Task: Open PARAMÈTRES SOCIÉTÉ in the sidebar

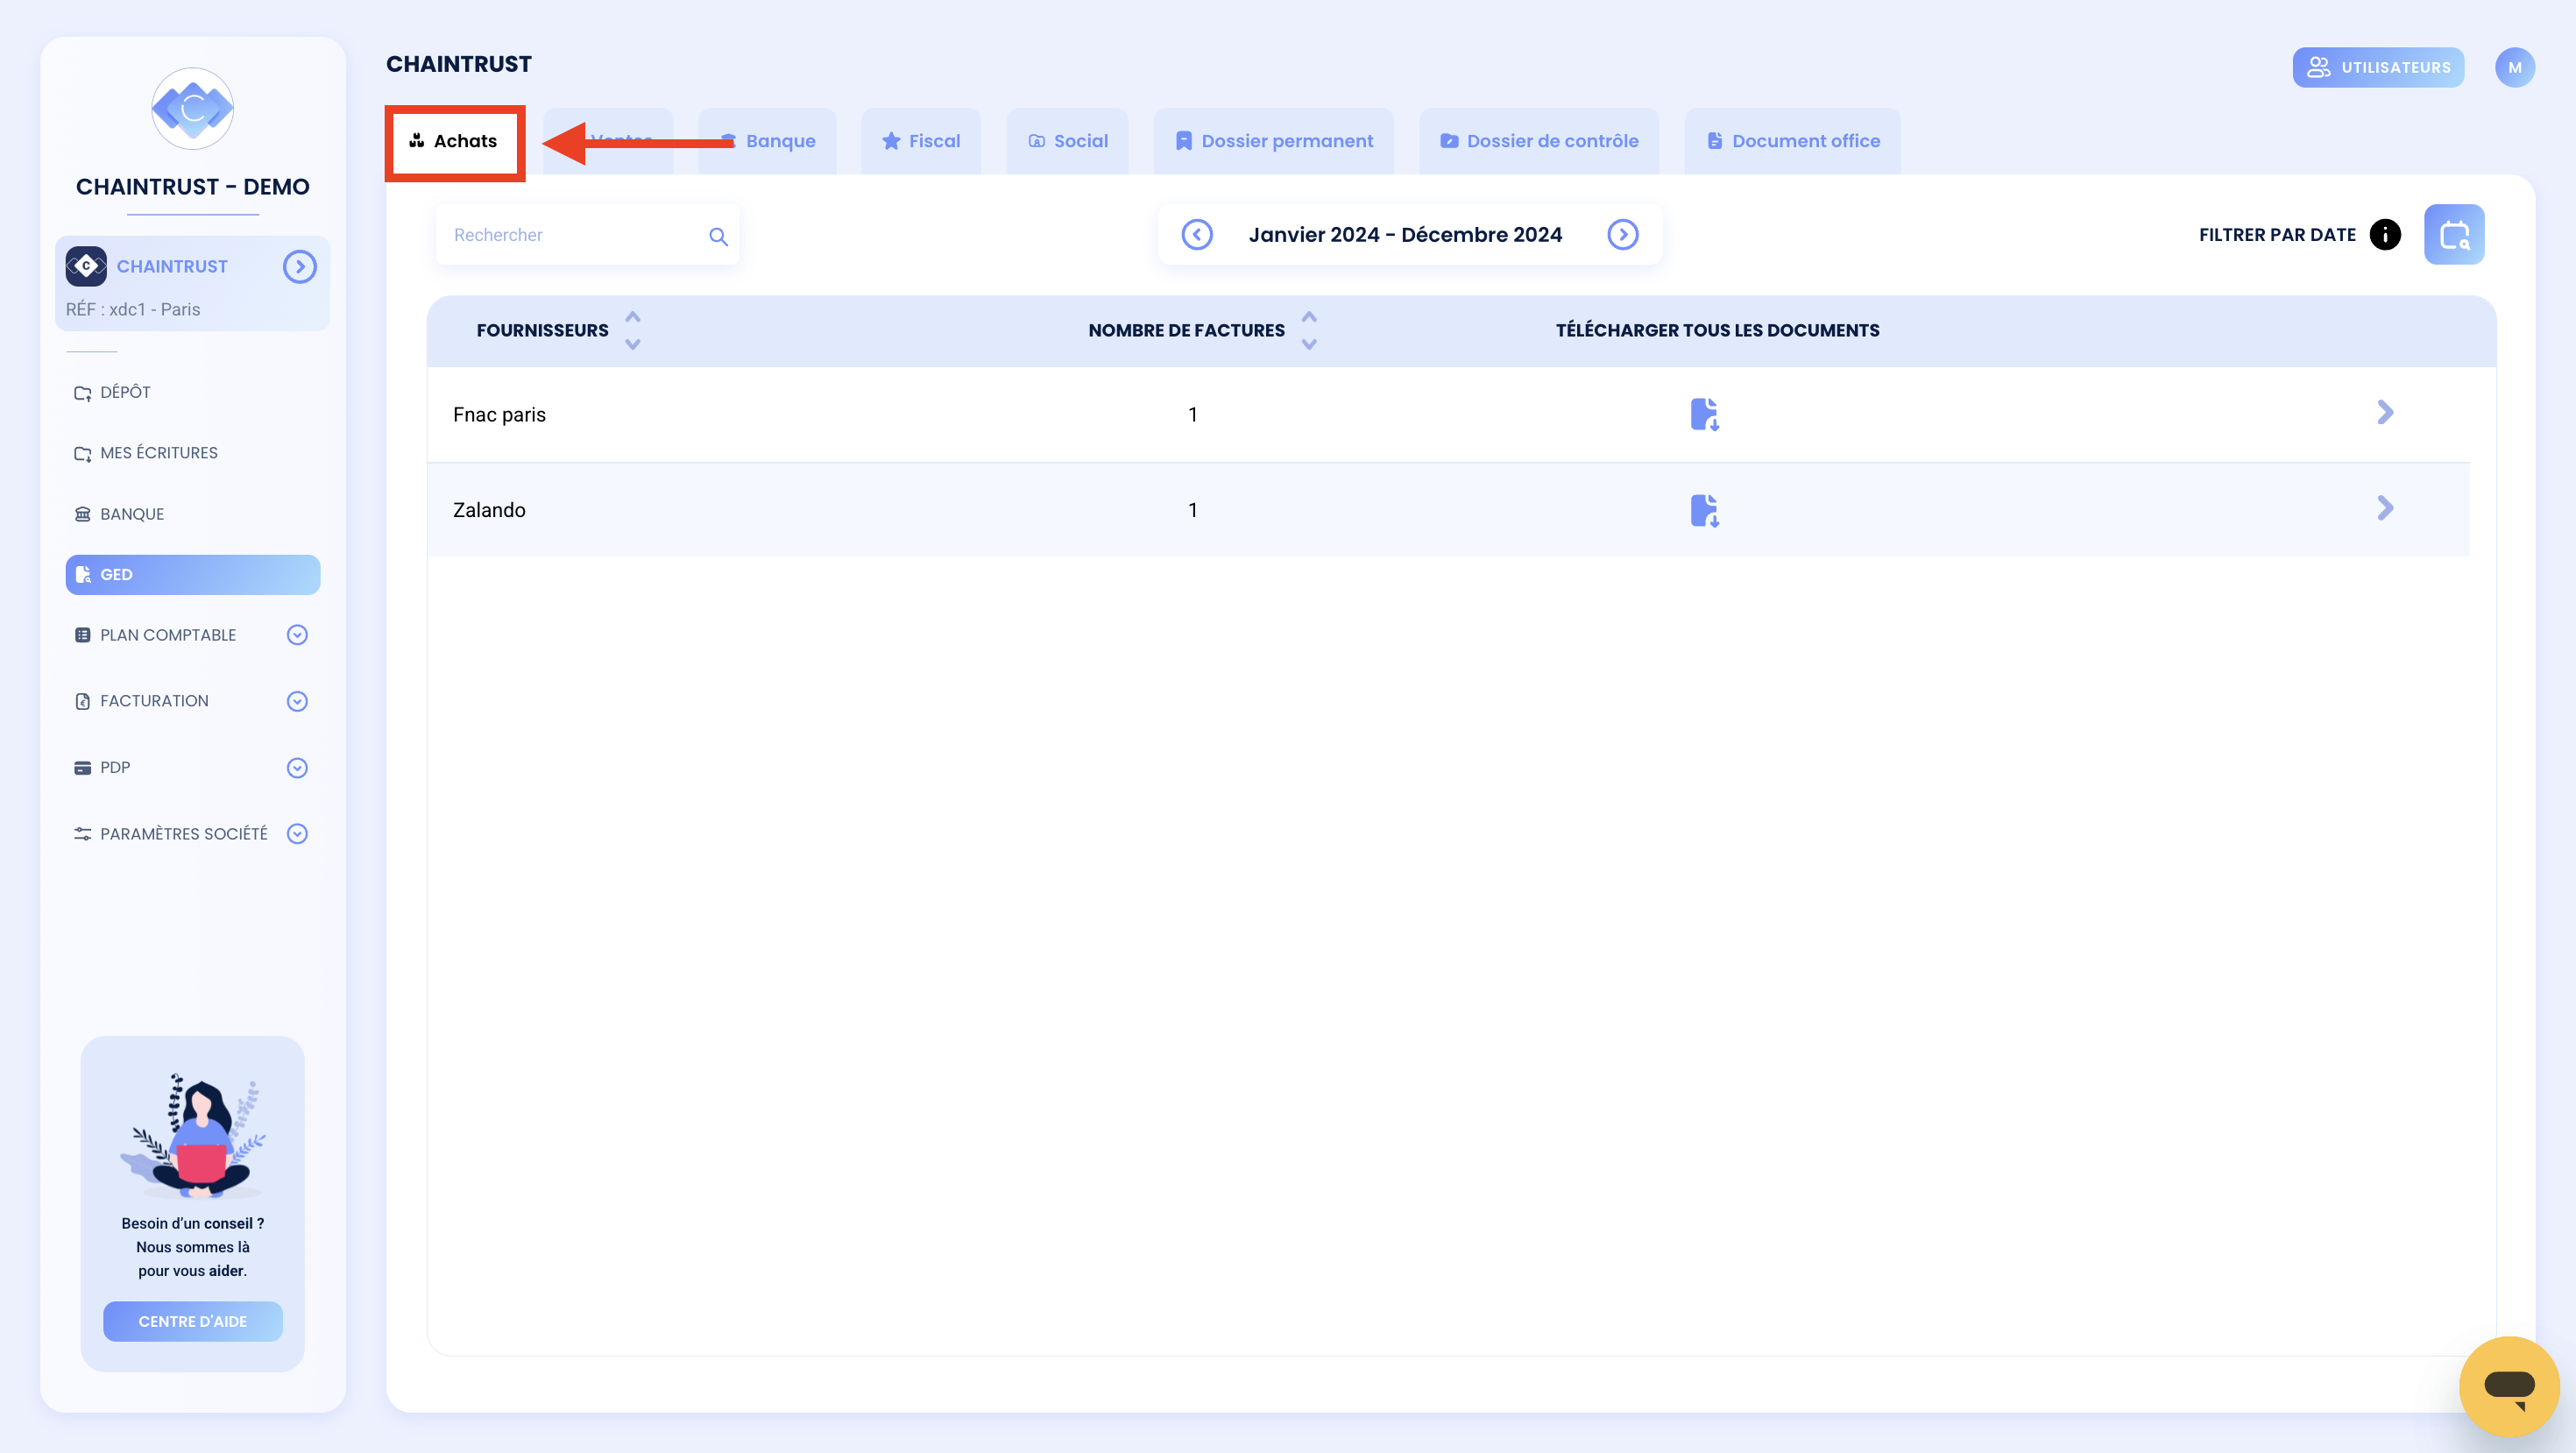Action: coord(171,834)
